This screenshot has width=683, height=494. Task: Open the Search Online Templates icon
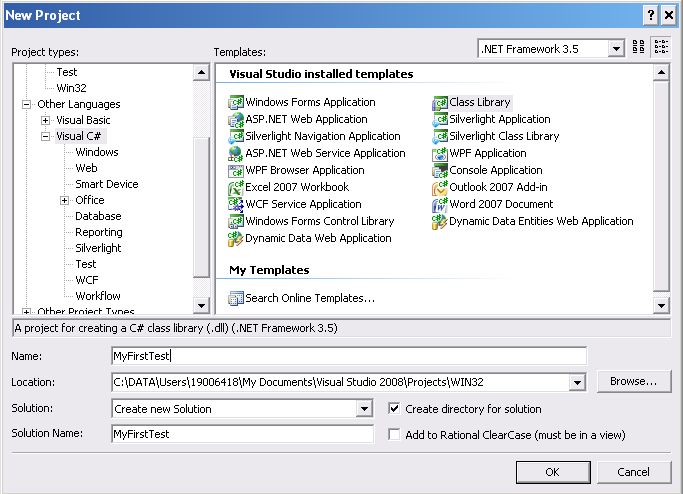coord(236,298)
